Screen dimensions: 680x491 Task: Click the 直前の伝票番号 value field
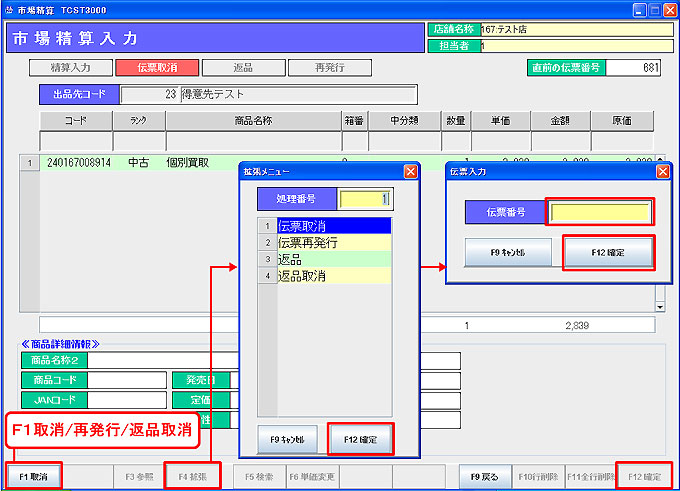[x=633, y=68]
